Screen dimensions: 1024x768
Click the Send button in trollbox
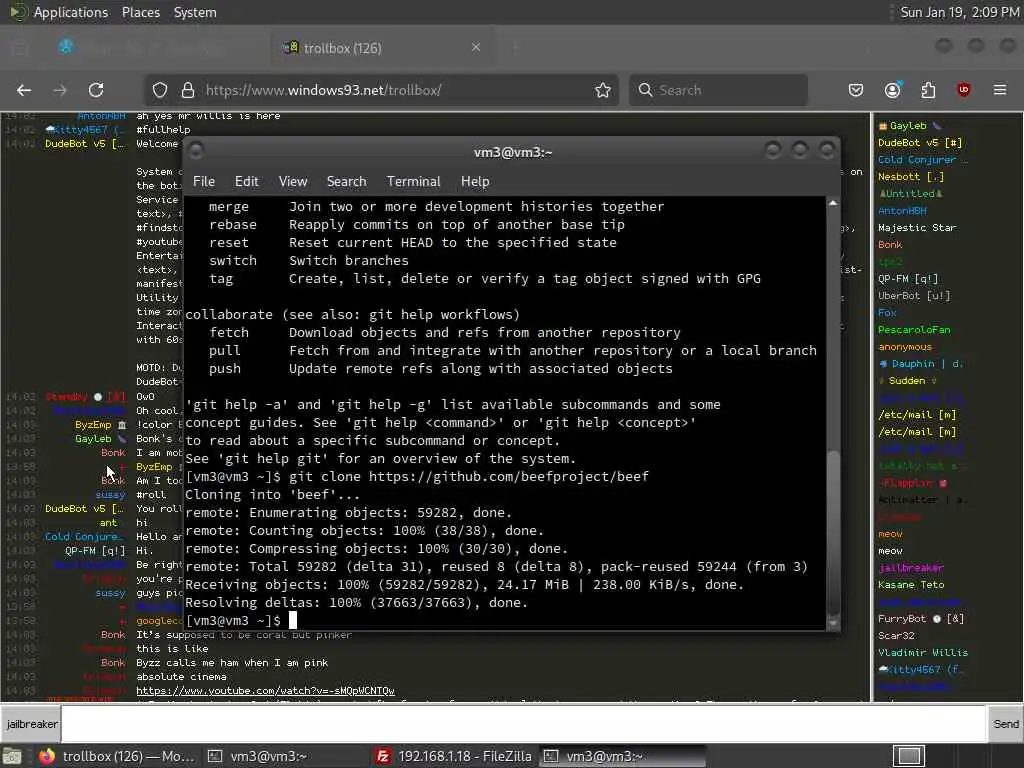point(1006,724)
